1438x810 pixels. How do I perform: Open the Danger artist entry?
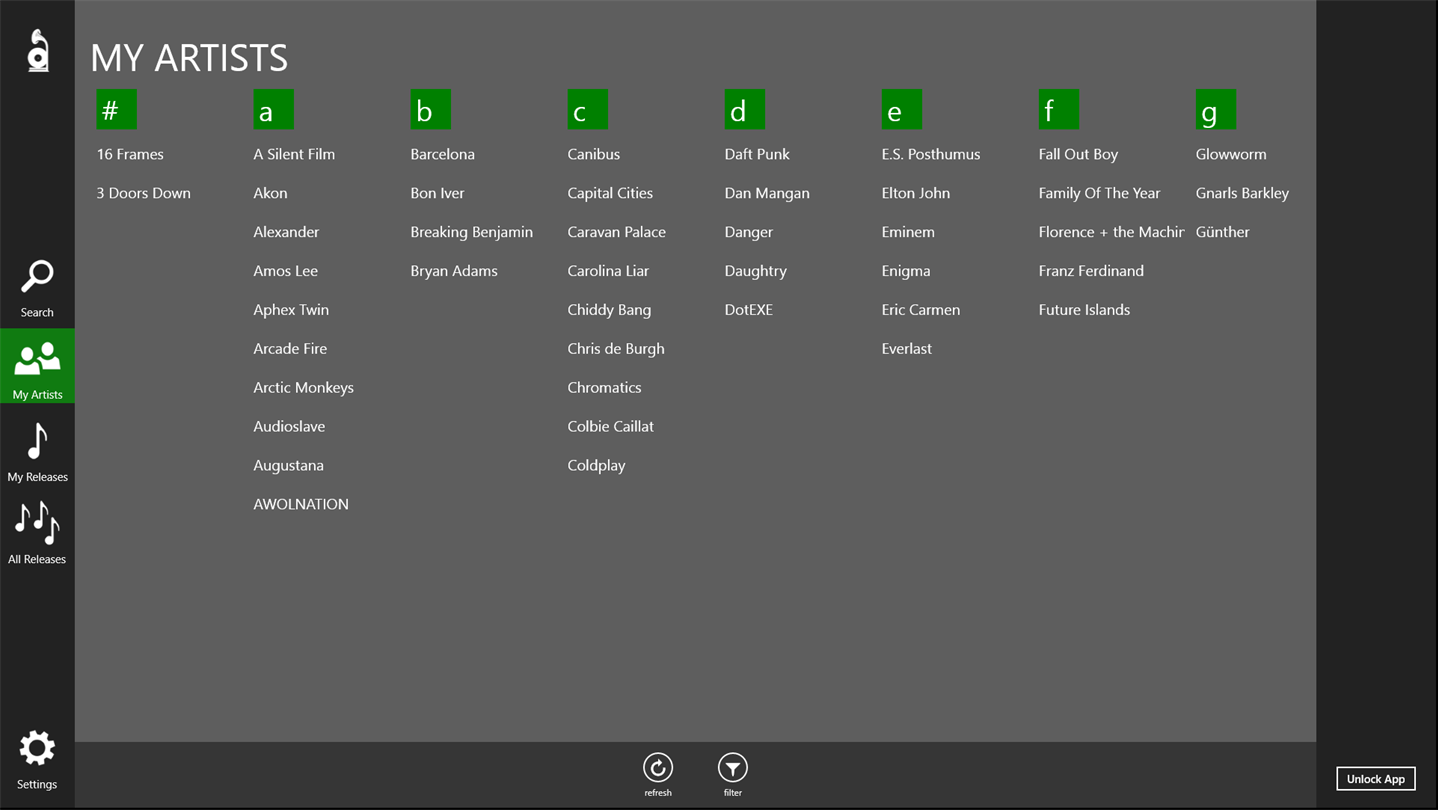click(748, 232)
